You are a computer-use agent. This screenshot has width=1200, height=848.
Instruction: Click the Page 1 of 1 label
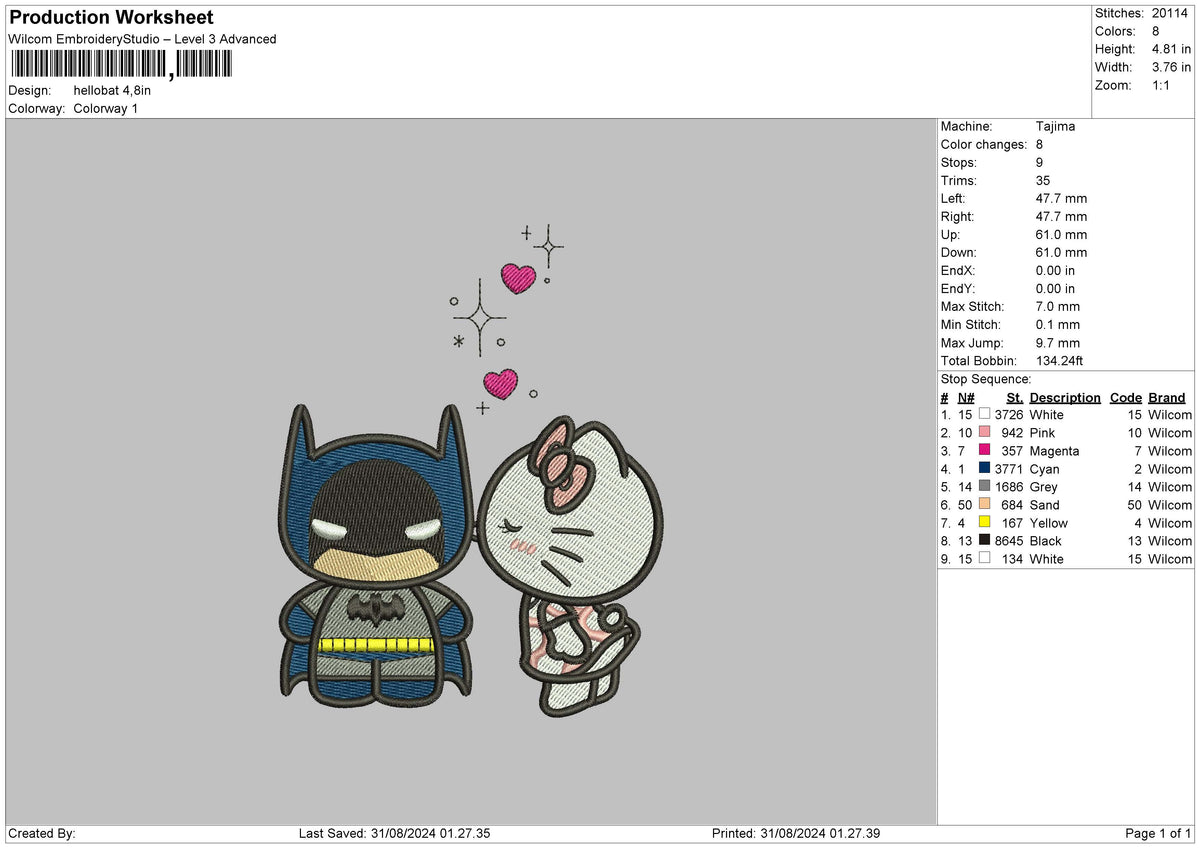(1158, 832)
